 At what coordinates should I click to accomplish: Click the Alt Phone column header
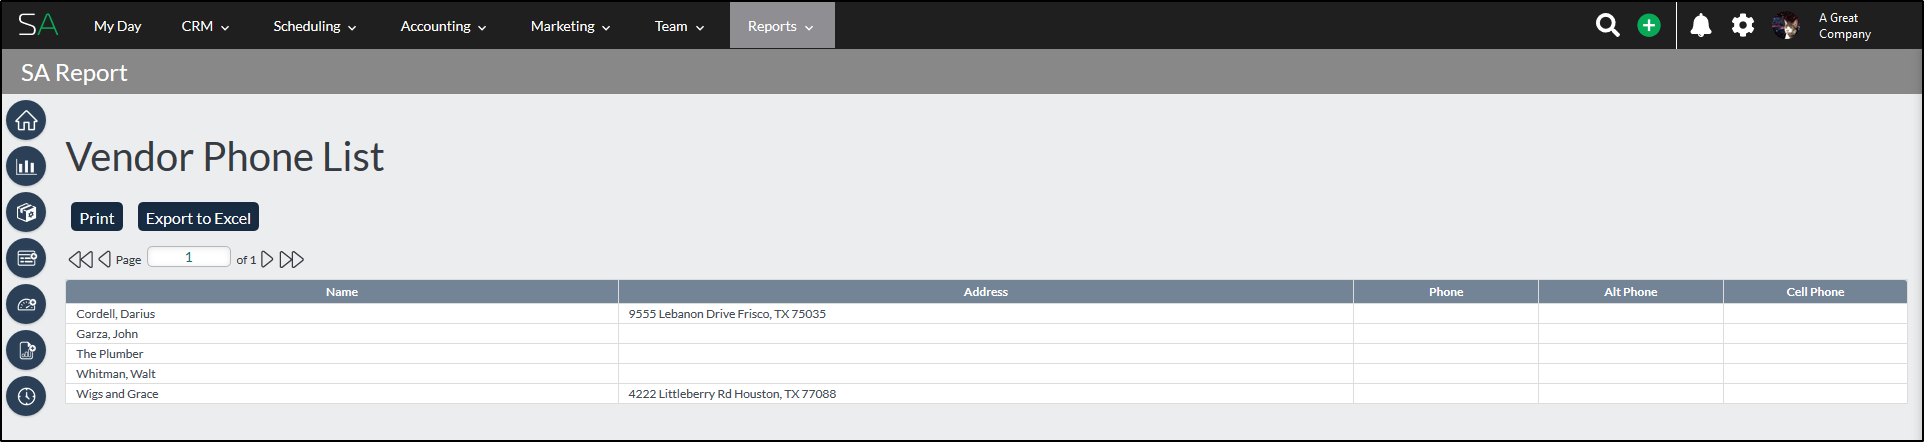pyautogui.click(x=1631, y=292)
